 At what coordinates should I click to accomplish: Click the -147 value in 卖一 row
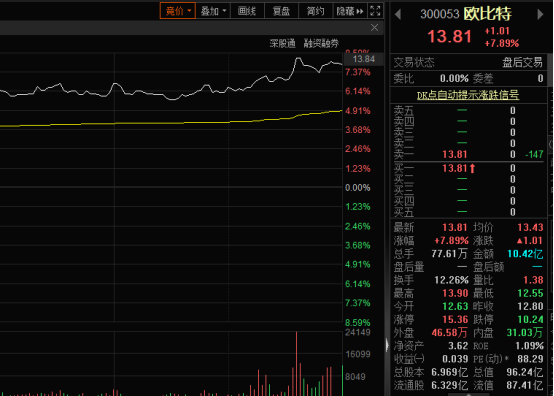(x=534, y=154)
